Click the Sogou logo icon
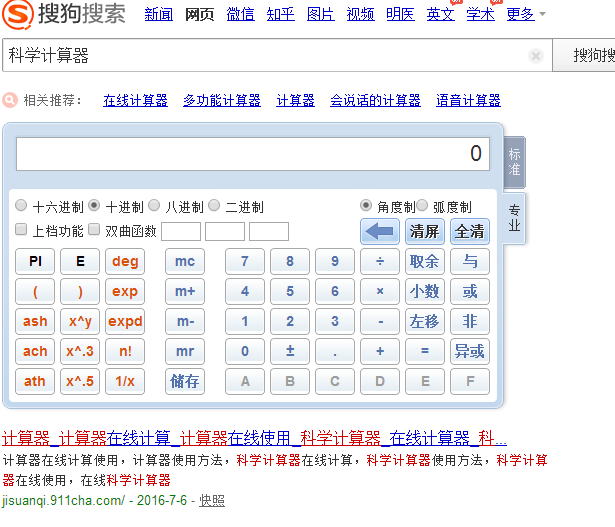The width and height of the screenshot is (615, 527). pos(18,15)
